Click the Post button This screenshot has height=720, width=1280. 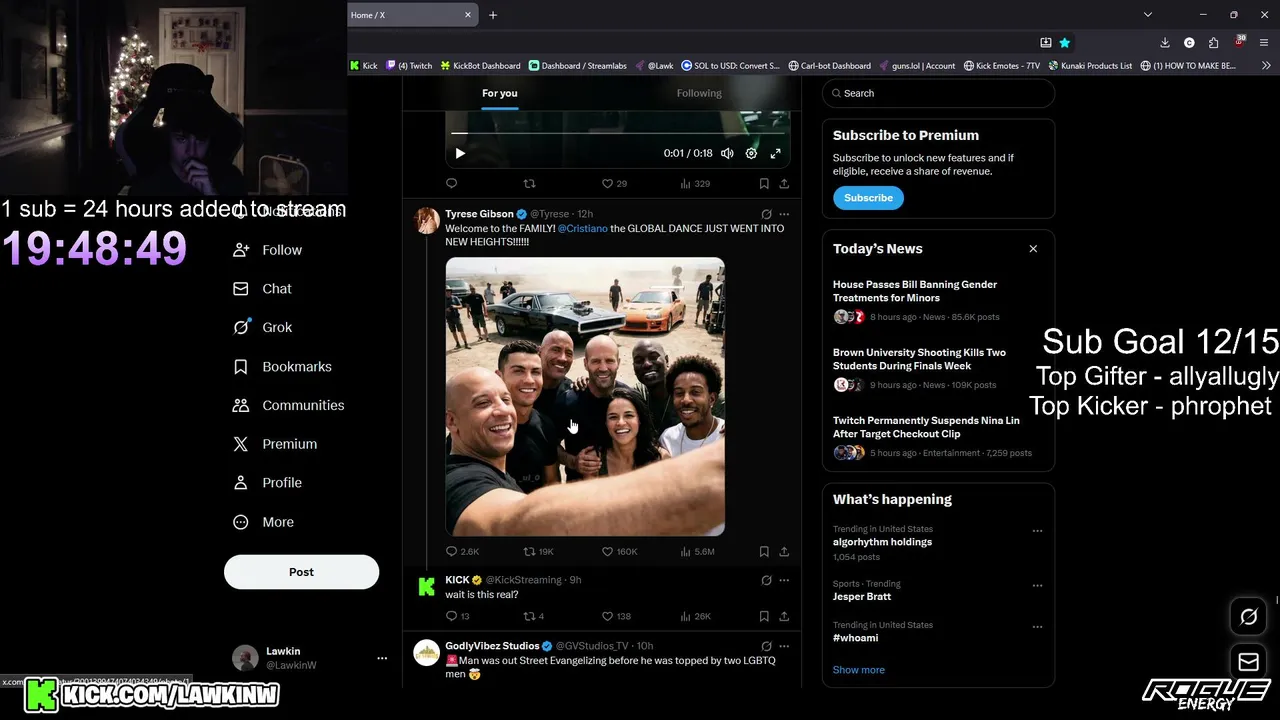click(301, 572)
